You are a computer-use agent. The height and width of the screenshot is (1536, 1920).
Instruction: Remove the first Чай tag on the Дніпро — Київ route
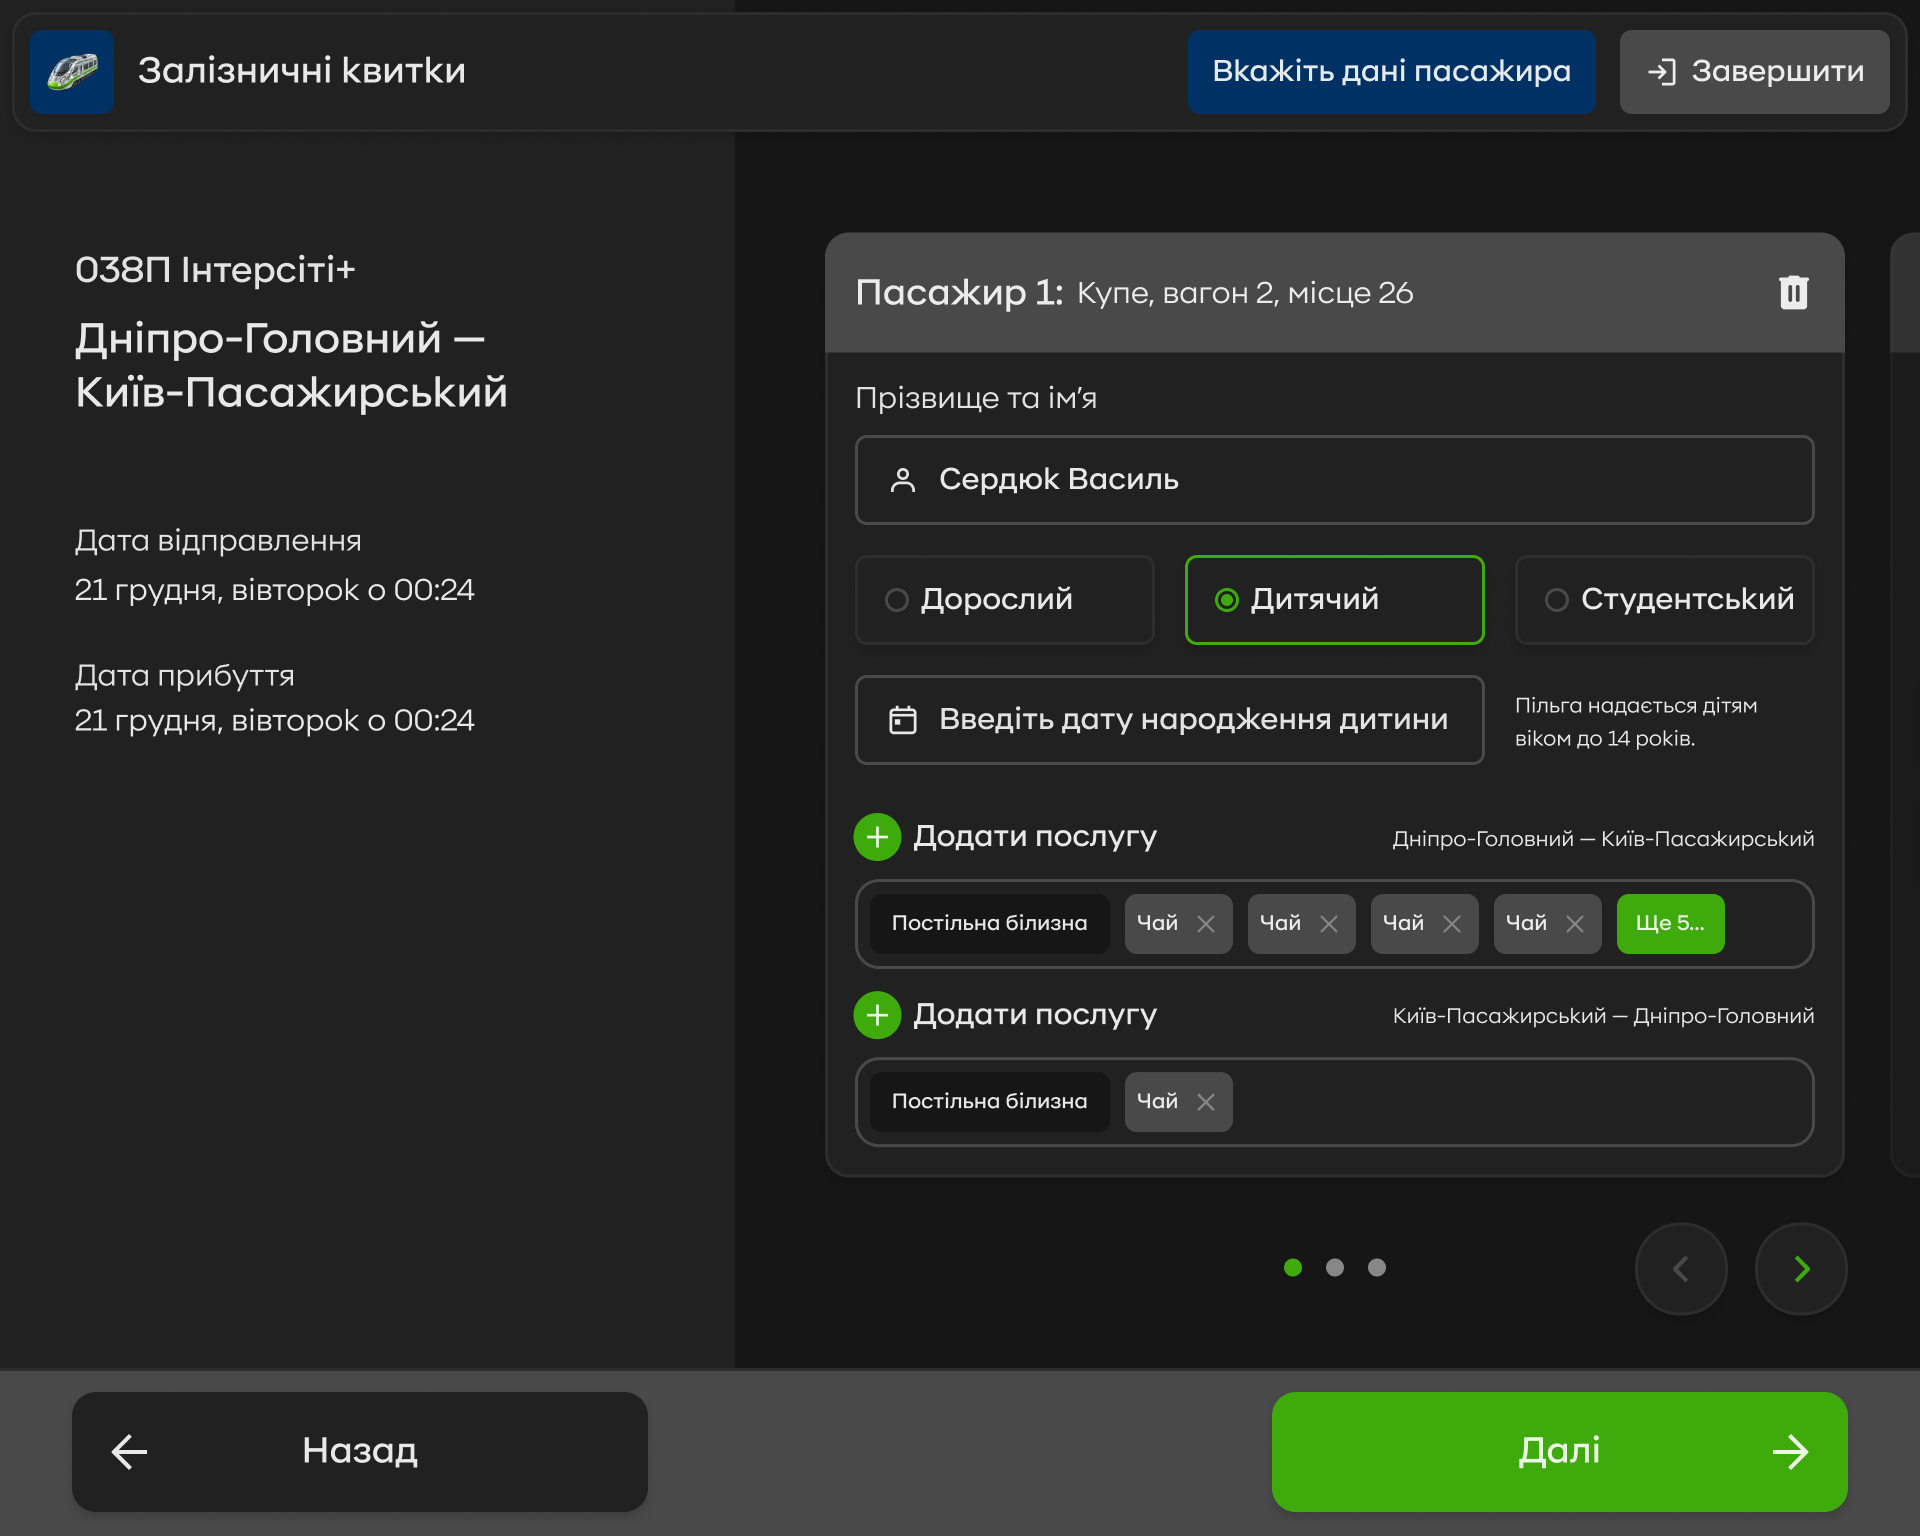[1206, 924]
